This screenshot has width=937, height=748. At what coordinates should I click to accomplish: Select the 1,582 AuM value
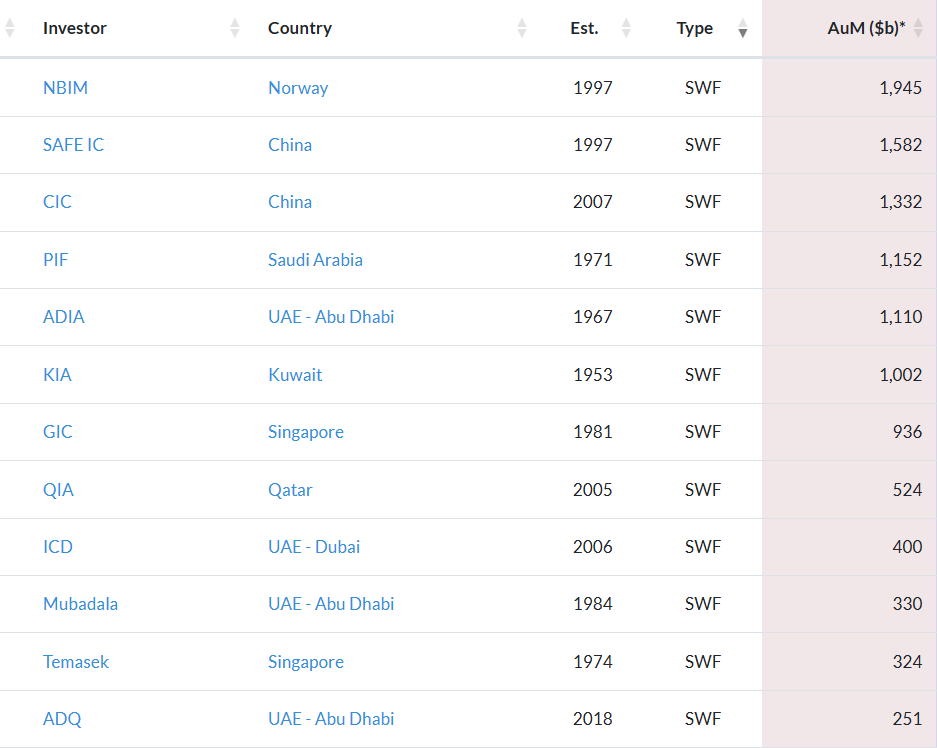point(901,145)
